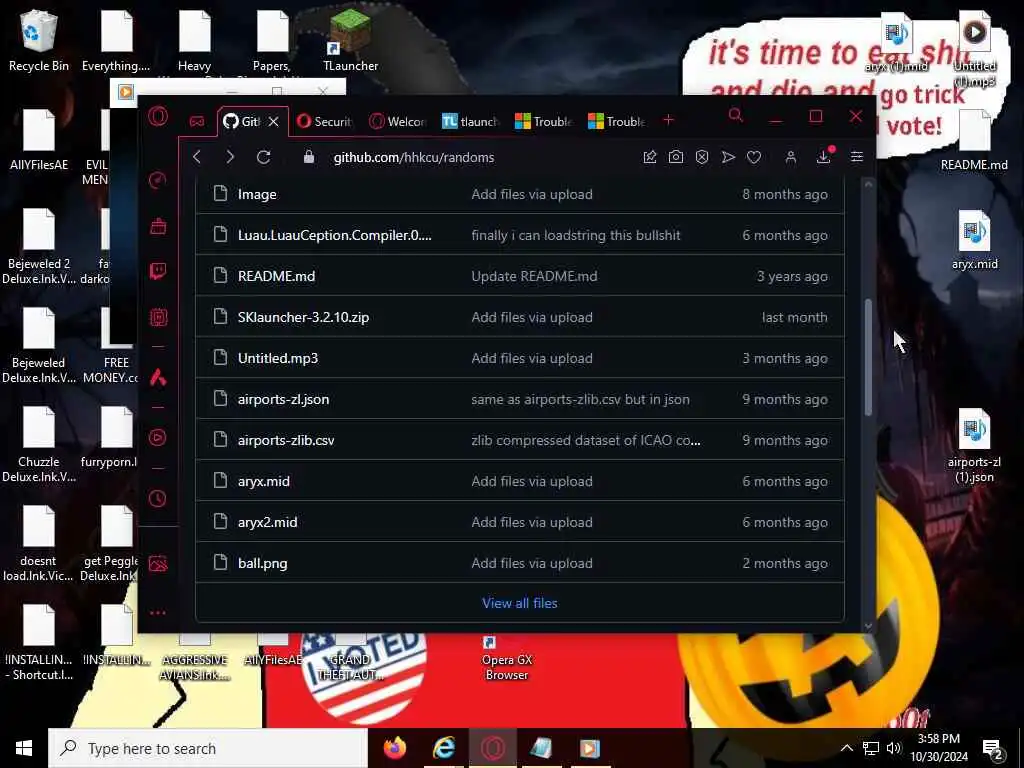Select README.md file on desktop
This screenshot has height=768, width=1024.
point(974,140)
